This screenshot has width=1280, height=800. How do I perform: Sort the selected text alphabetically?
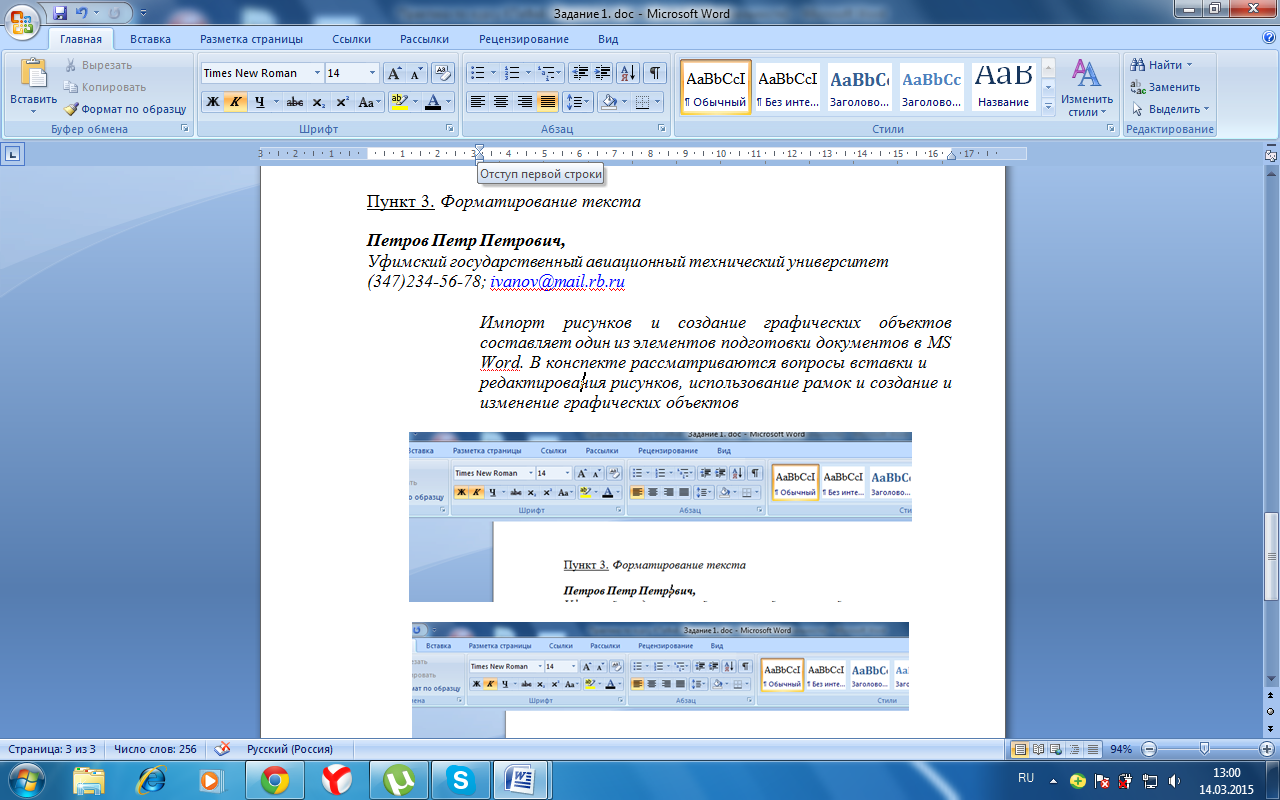[628, 73]
